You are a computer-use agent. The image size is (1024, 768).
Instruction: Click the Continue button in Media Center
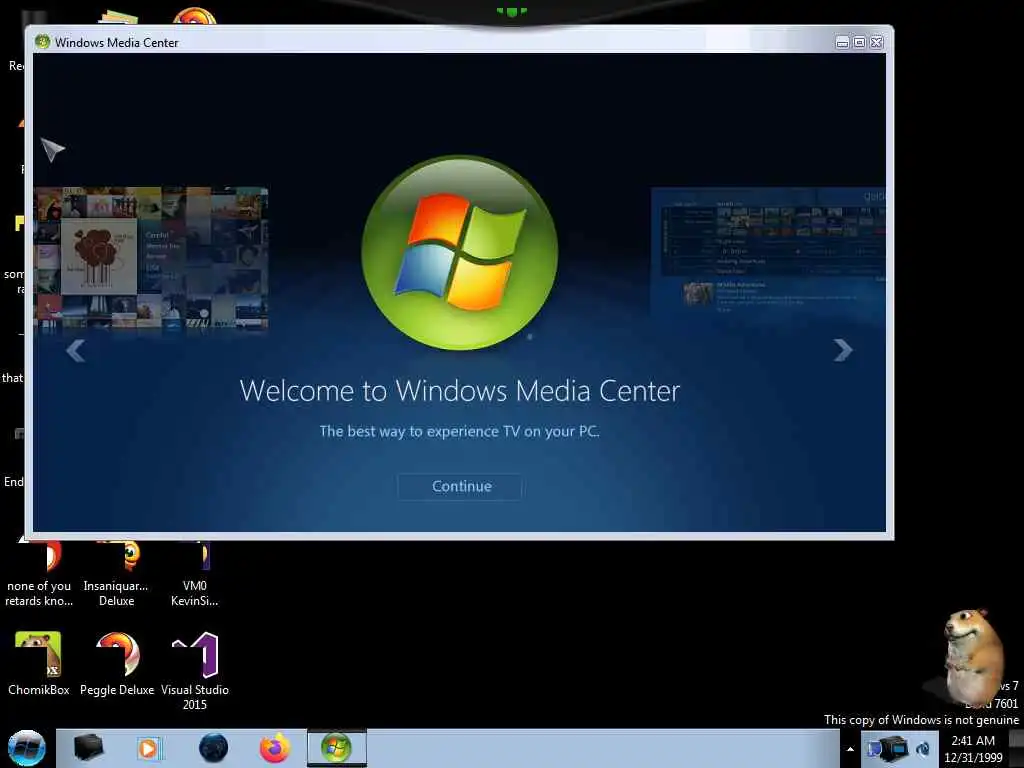click(x=460, y=487)
